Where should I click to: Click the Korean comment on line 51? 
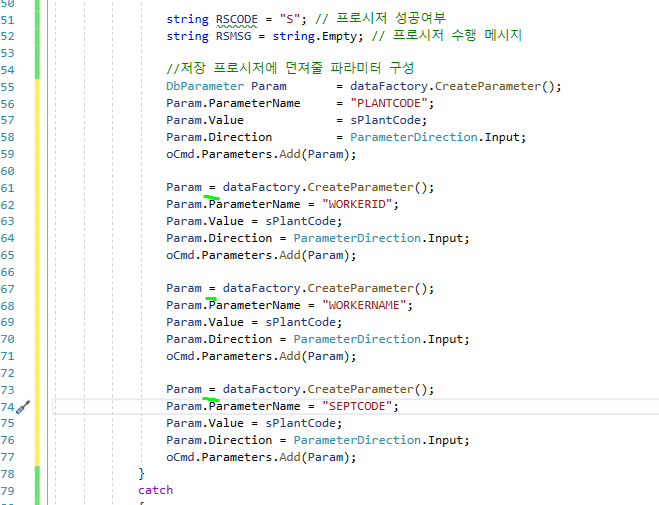(x=380, y=18)
